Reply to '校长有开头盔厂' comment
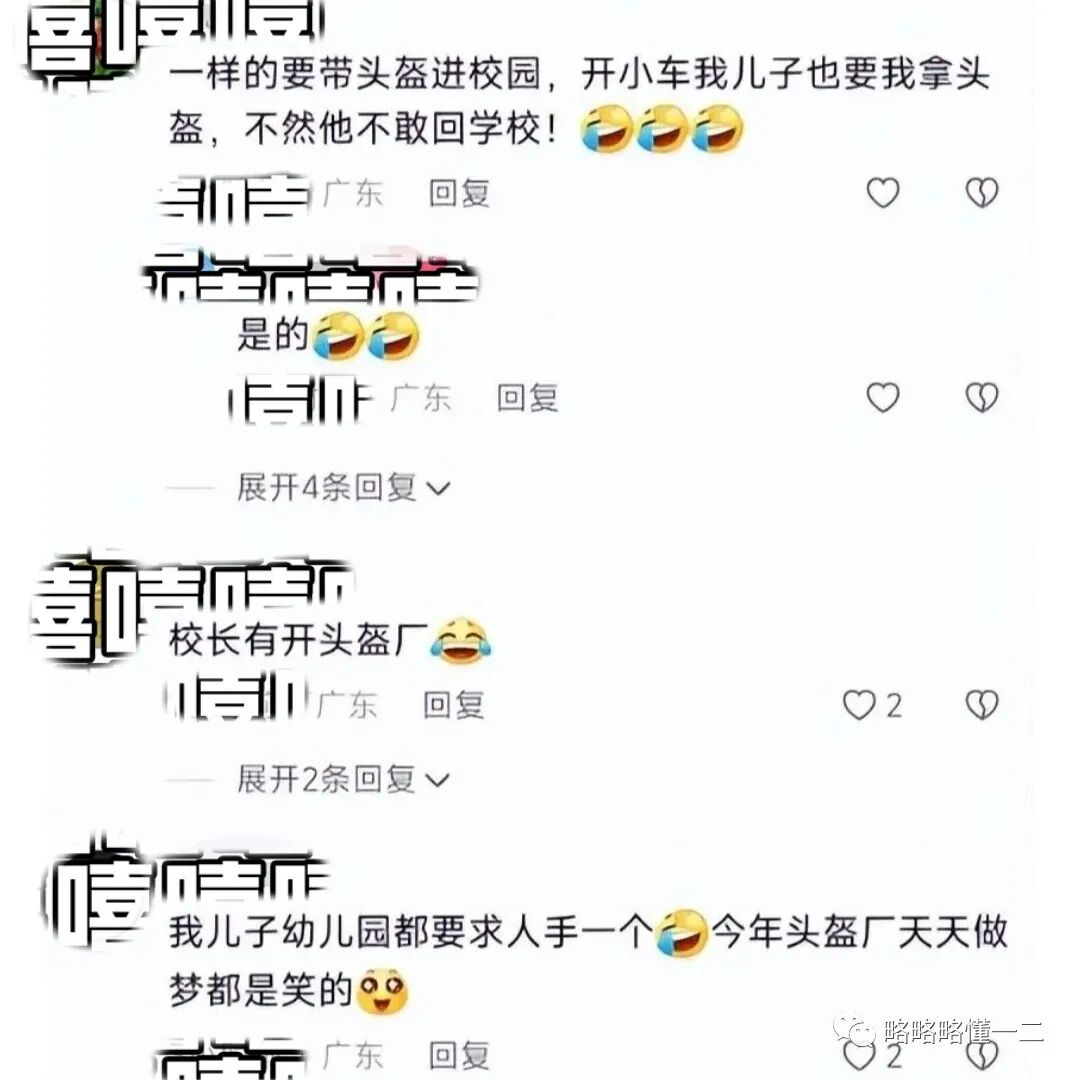The height and width of the screenshot is (1080, 1080). click(x=454, y=705)
